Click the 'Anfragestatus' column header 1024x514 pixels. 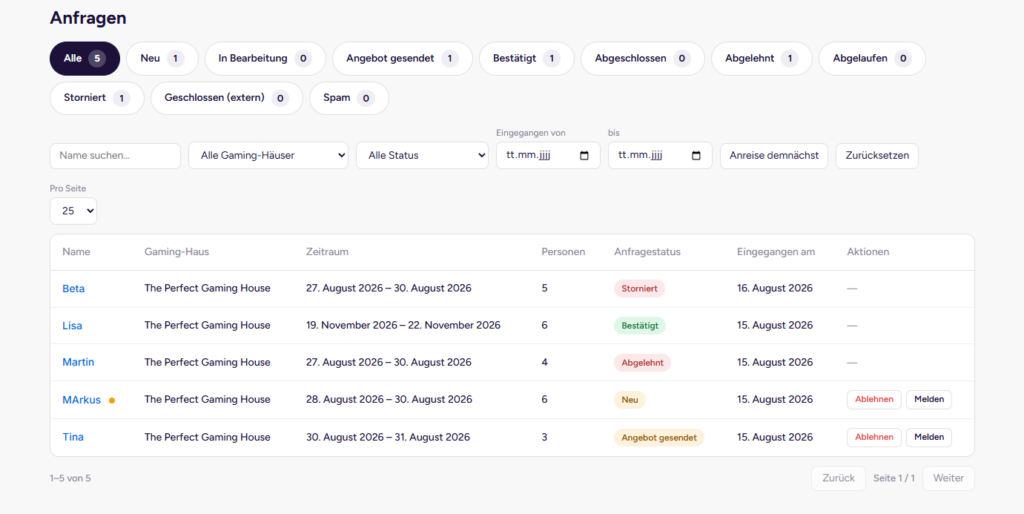[x=647, y=251]
